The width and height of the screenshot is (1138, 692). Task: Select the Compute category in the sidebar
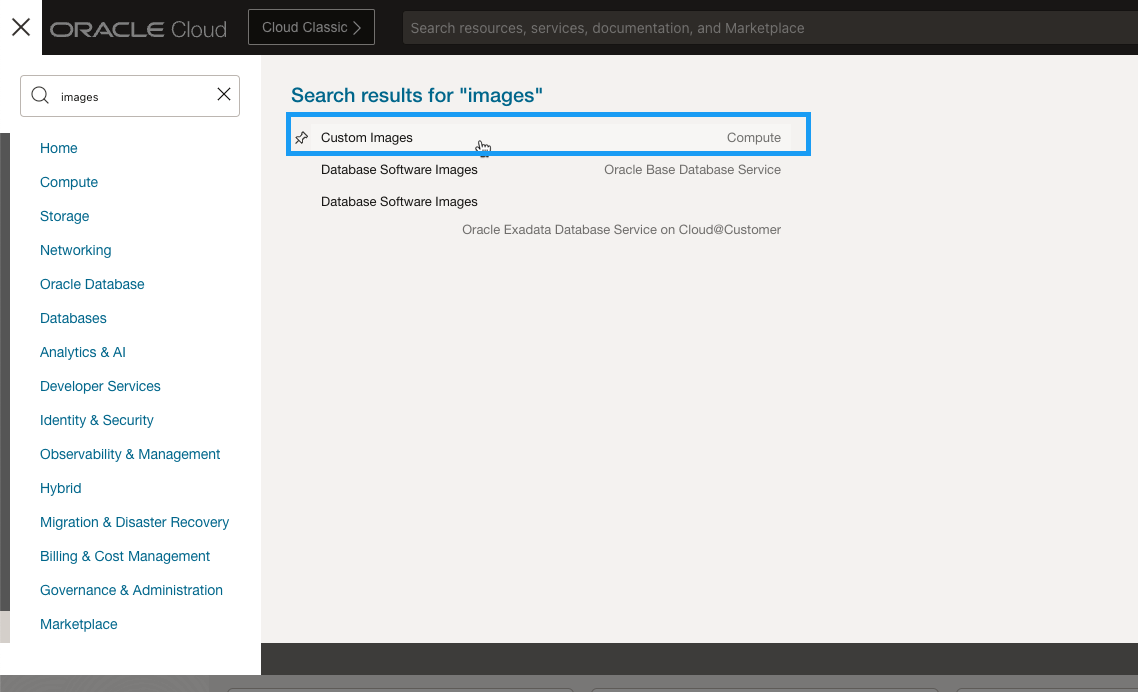pos(69,182)
